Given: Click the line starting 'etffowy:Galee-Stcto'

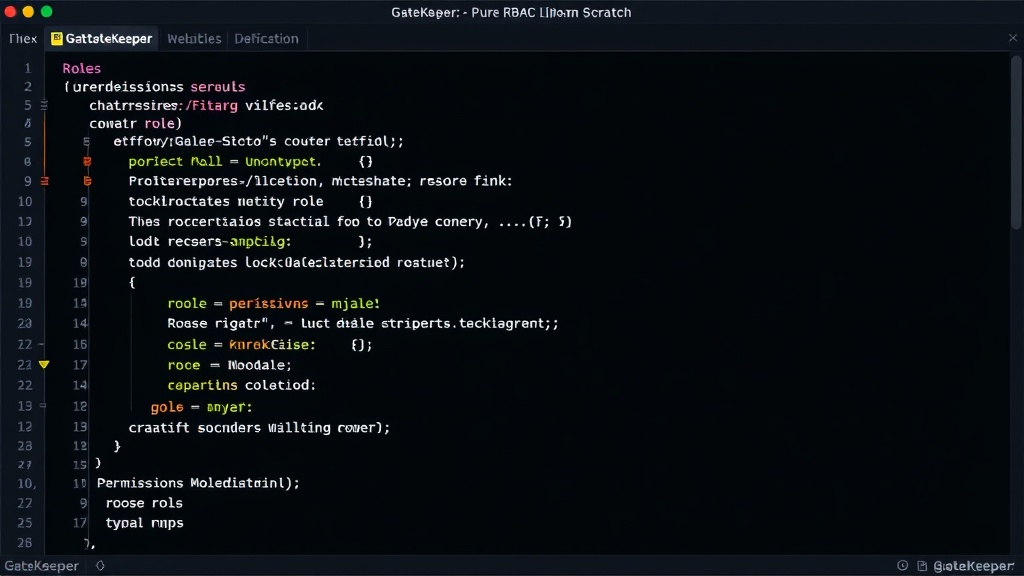Looking at the screenshot, I should coord(259,141).
